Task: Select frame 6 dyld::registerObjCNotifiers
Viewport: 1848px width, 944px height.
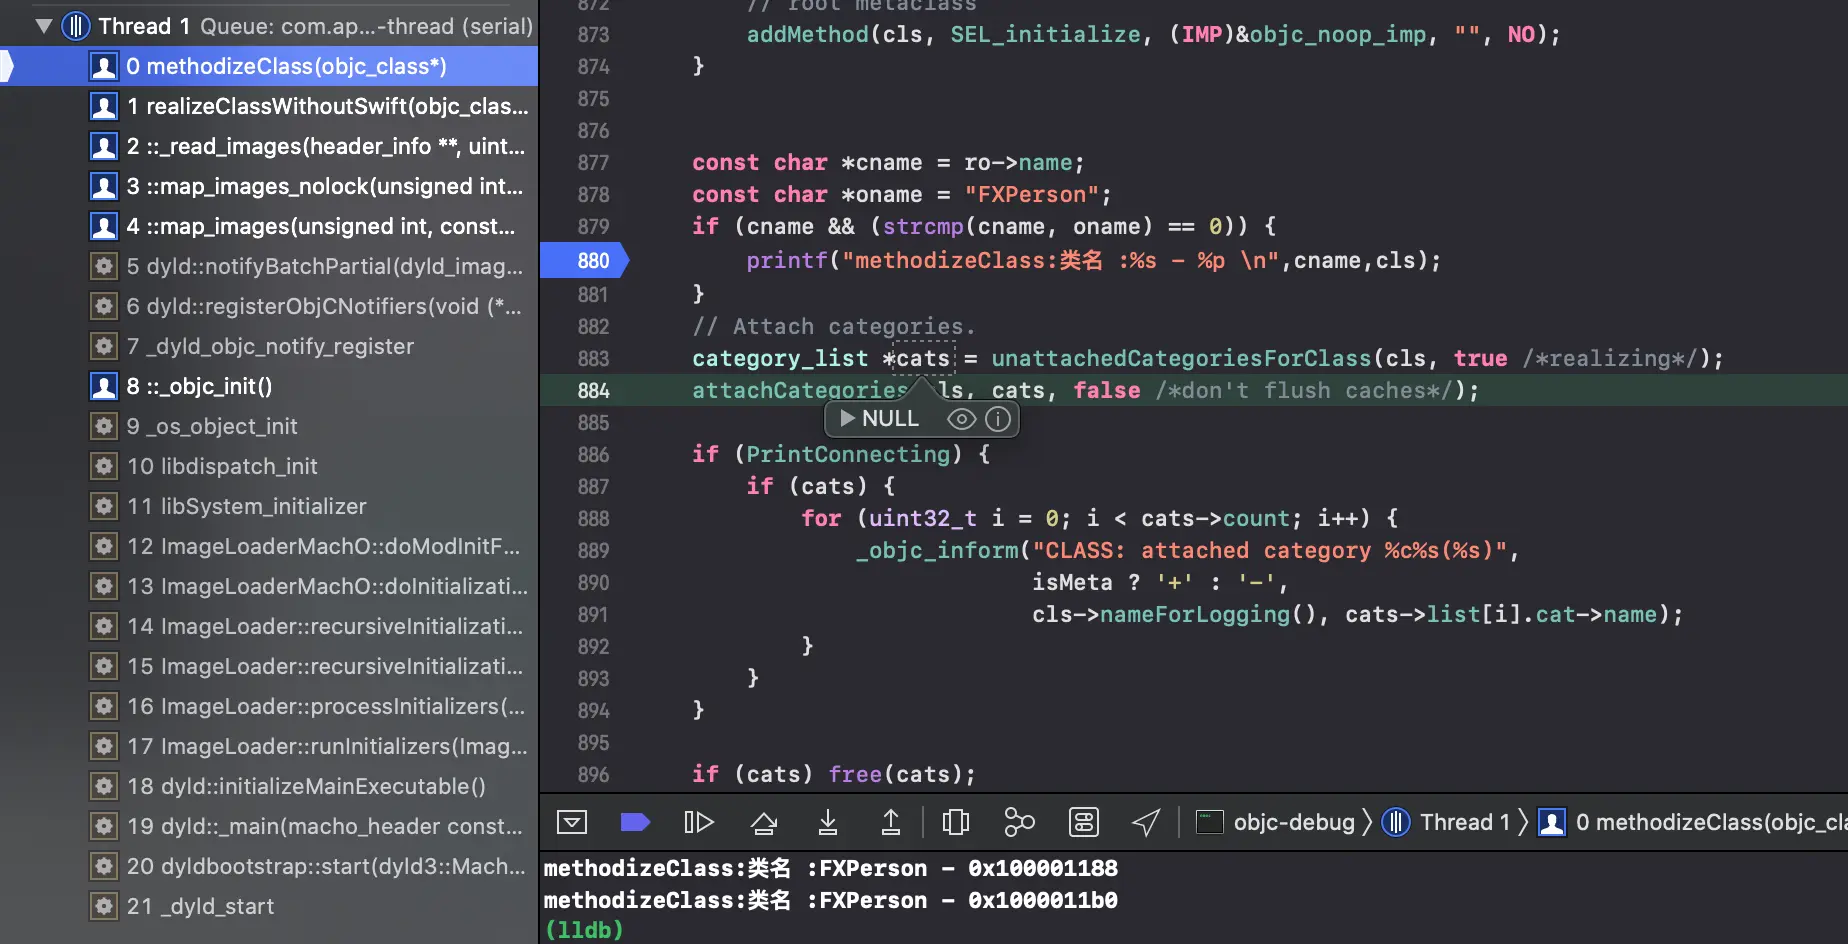Action: (269, 306)
